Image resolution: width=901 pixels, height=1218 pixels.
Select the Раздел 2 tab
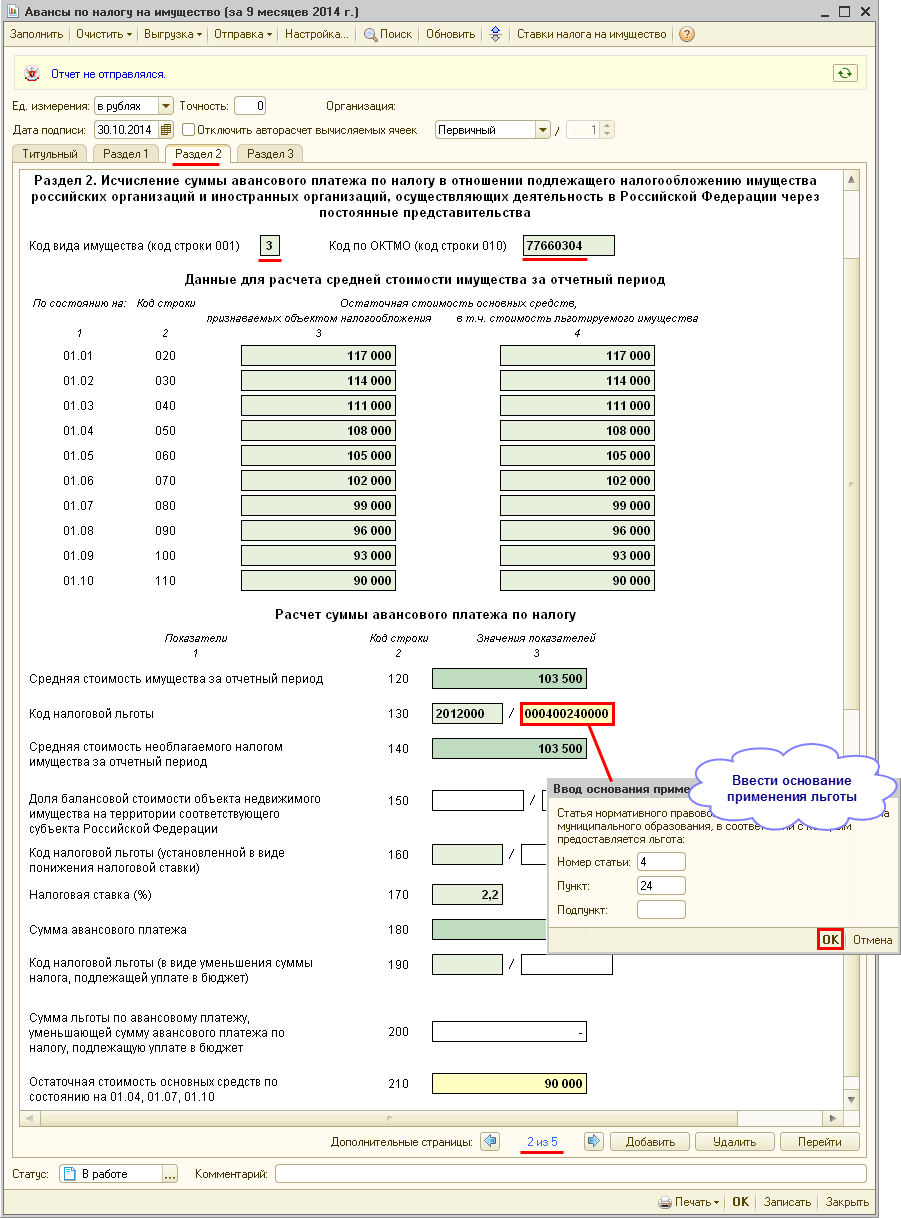(x=198, y=154)
